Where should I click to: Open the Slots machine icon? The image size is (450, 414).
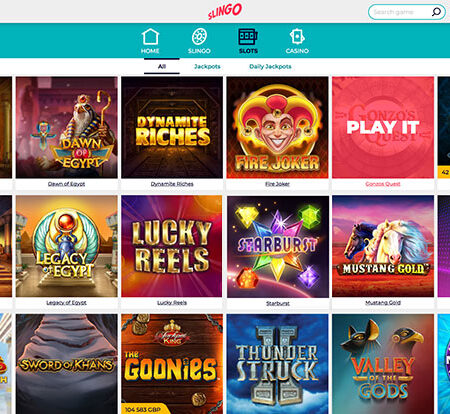tap(248, 37)
